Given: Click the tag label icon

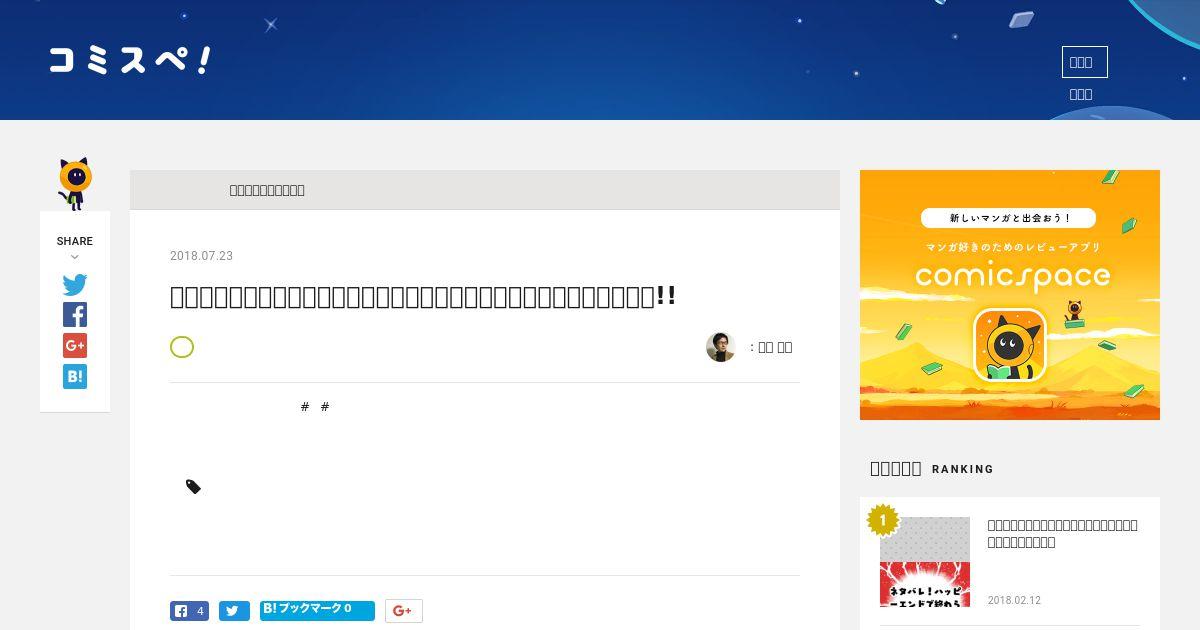Looking at the screenshot, I should (x=193, y=487).
